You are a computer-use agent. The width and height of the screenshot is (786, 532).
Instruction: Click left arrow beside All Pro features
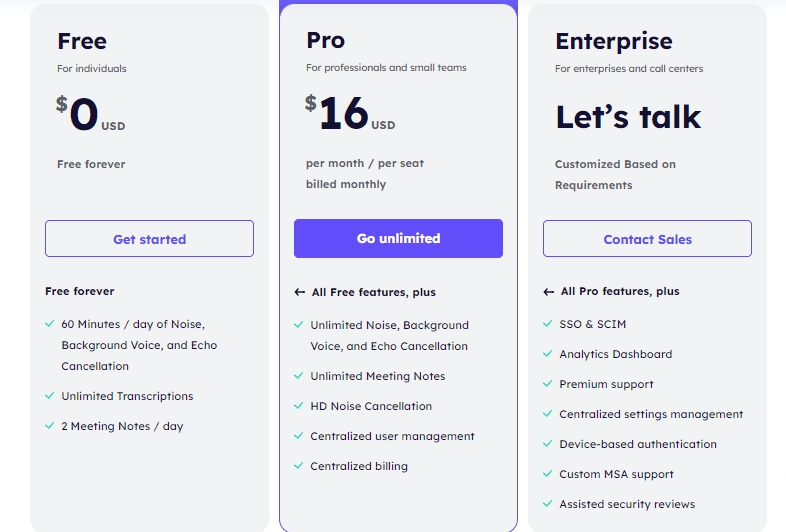[x=548, y=292]
